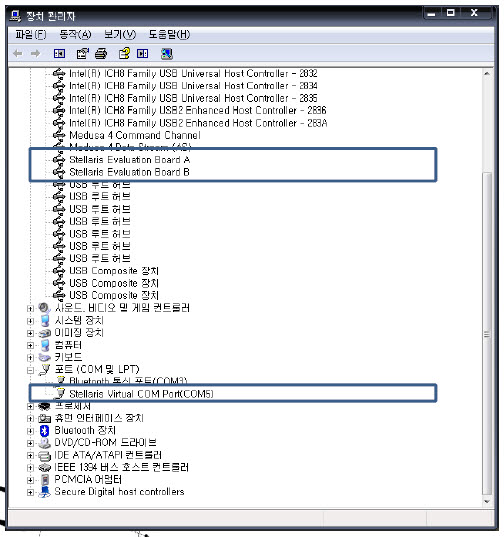Expand the Secure Digital host controllers node
504x537 pixels.
(x=30, y=492)
